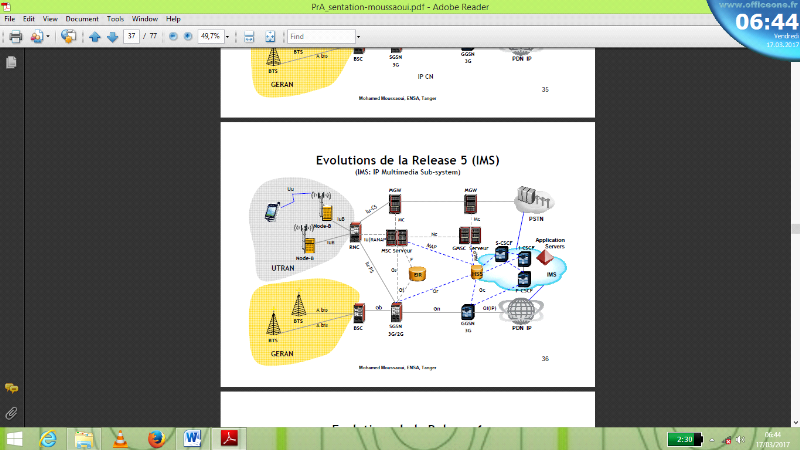Open the collaborate toolbar dropdown arrow
Image resolution: width=800 pixels, height=450 pixels.
[48, 37]
